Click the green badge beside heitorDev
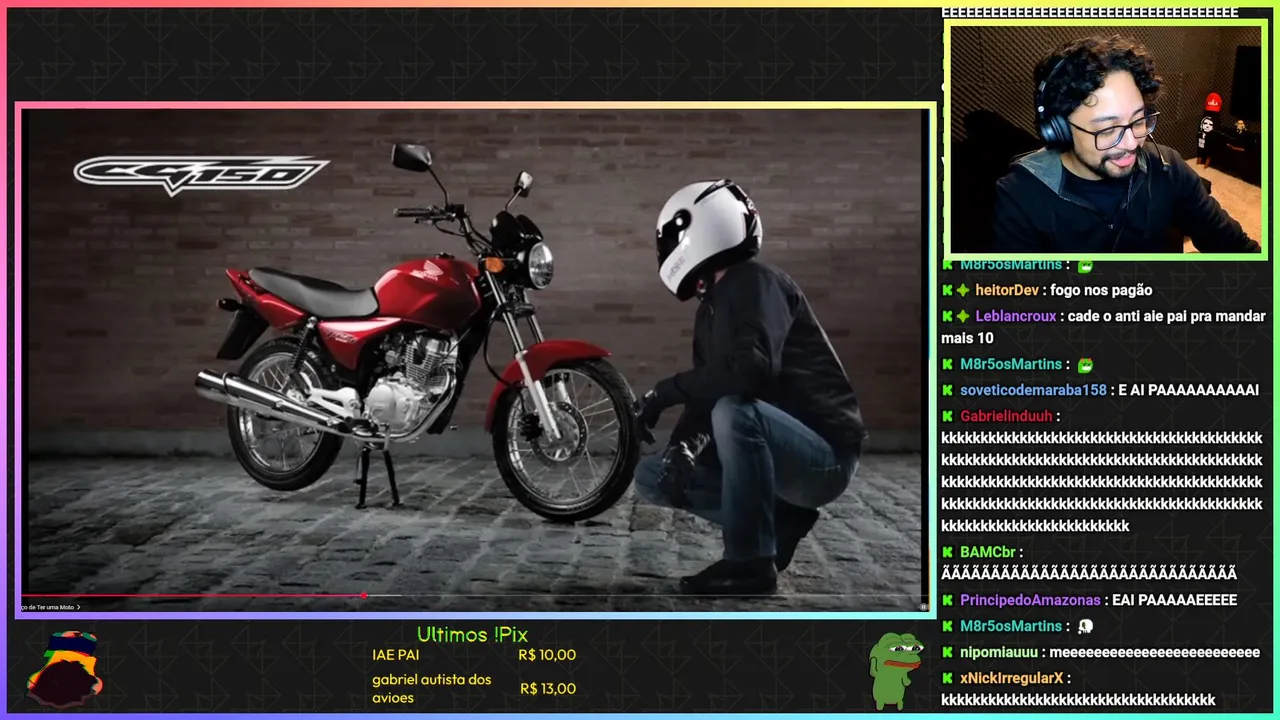 [x=947, y=290]
